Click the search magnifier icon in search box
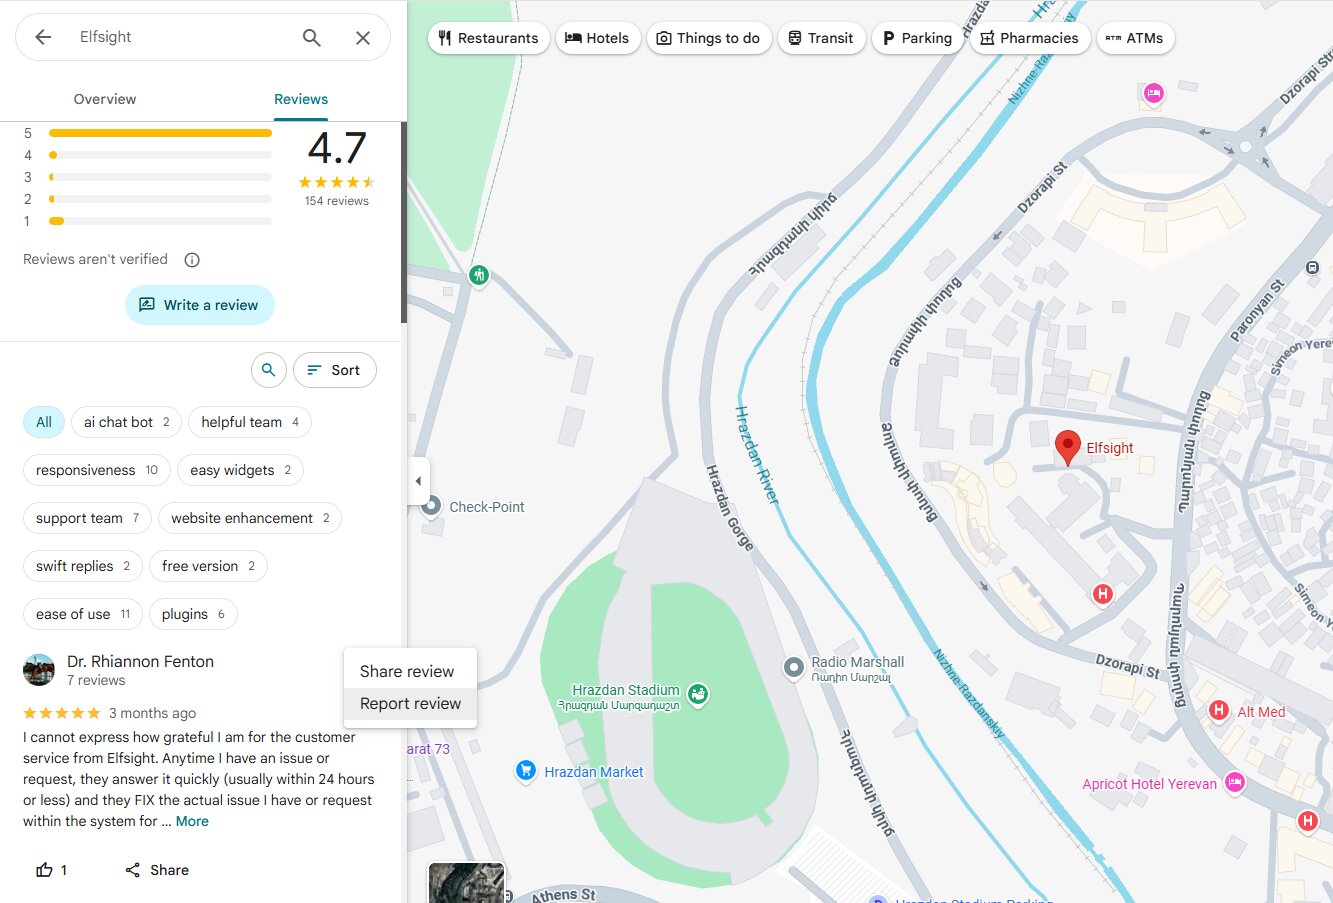This screenshot has height=903, width=1333. pos(312,37)
